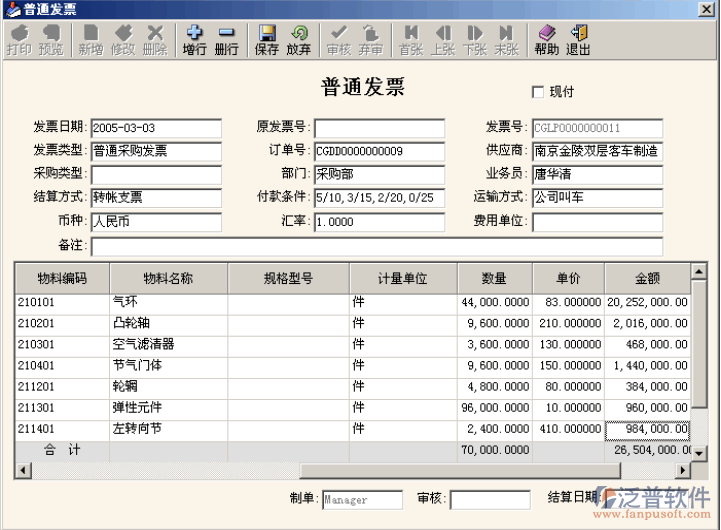Open 帮助 (help) from the toolbar
The width and height of the screenshot is (721, 530).
(x=546, y=40)
